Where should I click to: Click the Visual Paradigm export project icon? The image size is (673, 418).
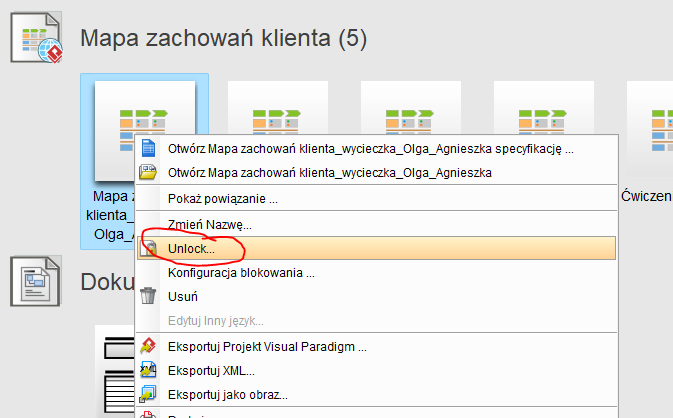[x=148, y=346]
